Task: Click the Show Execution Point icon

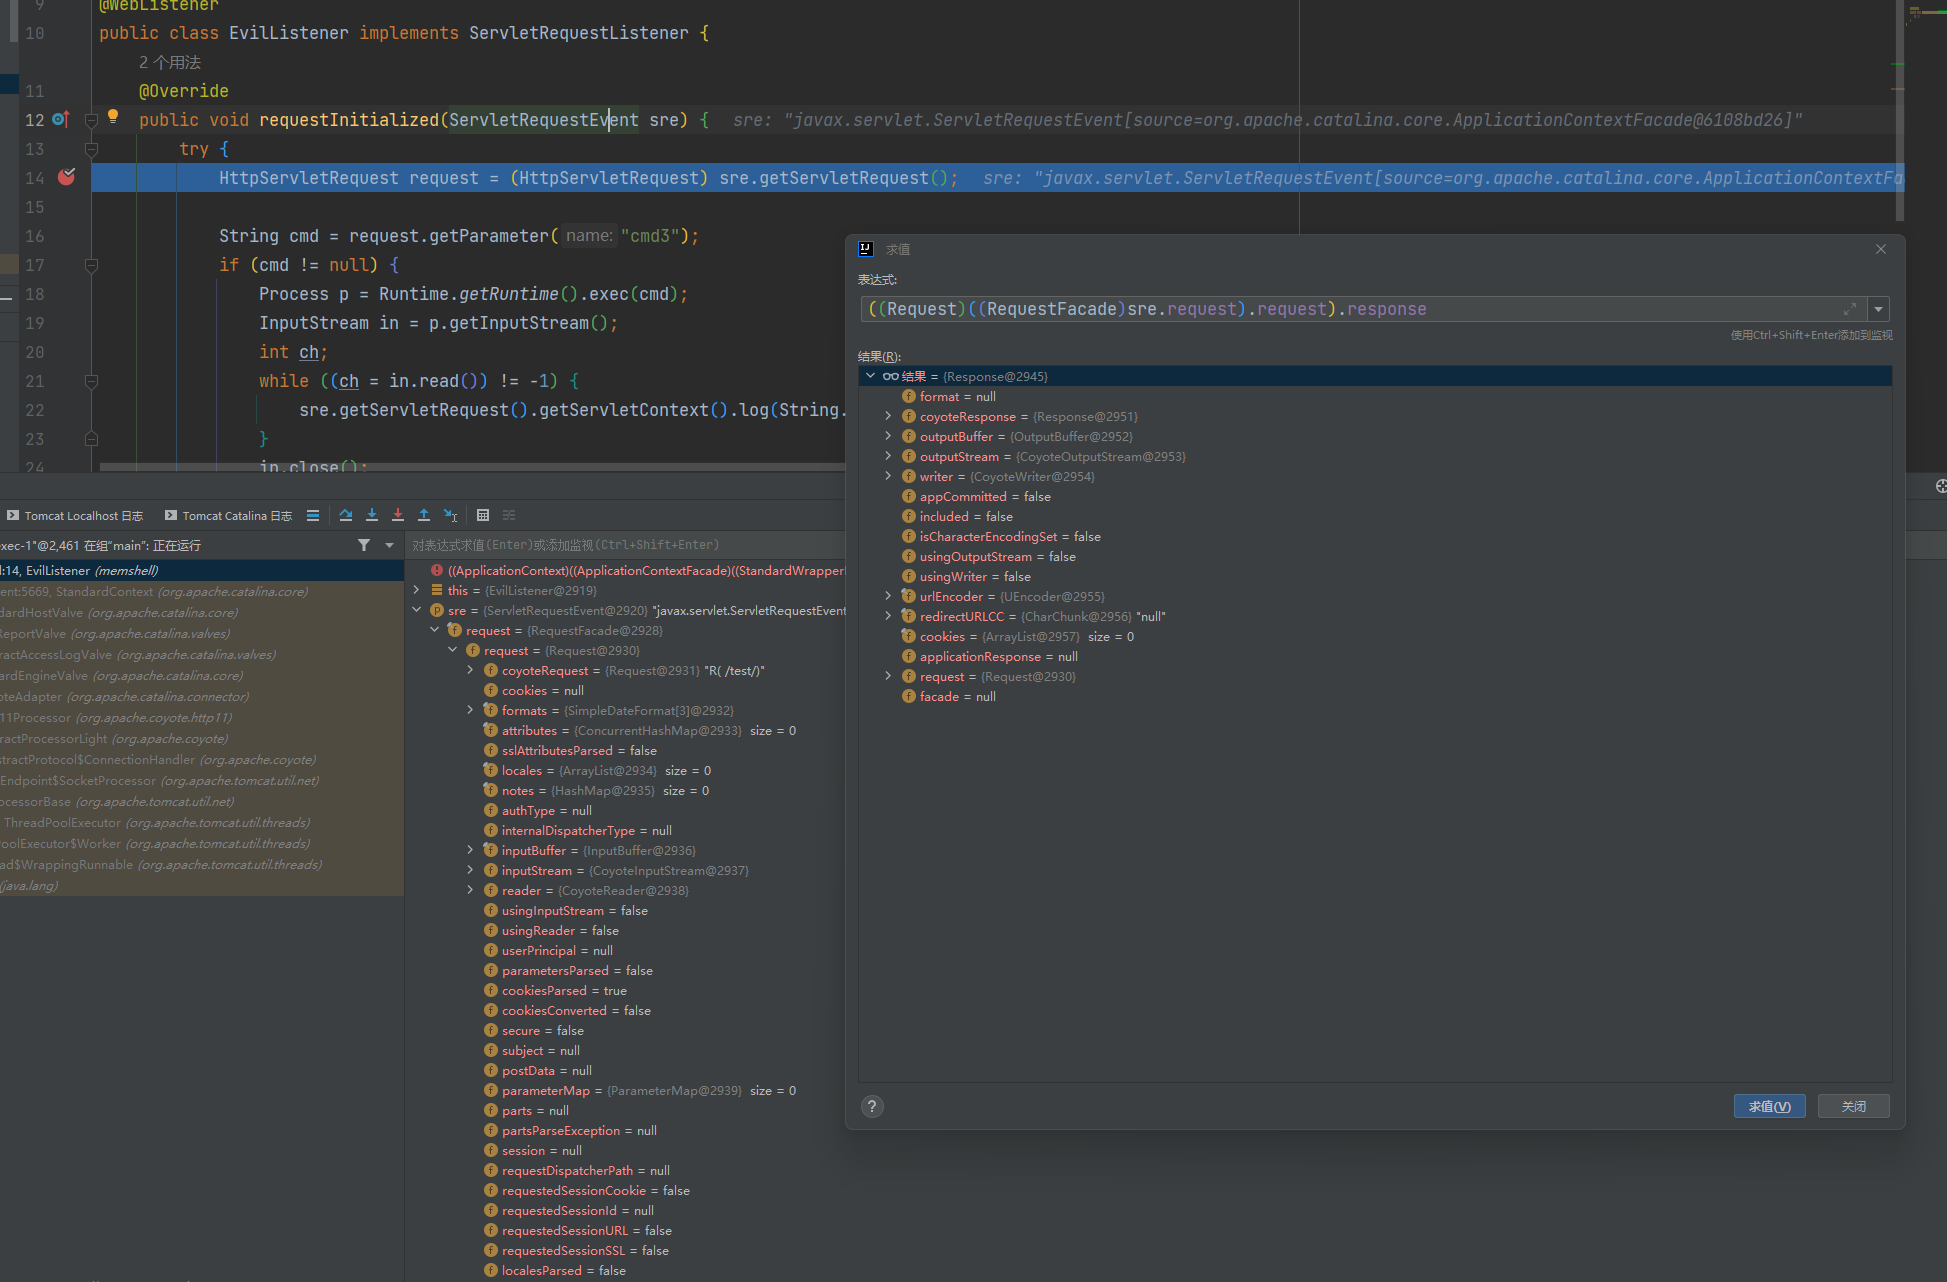Action: coord(313,516)
